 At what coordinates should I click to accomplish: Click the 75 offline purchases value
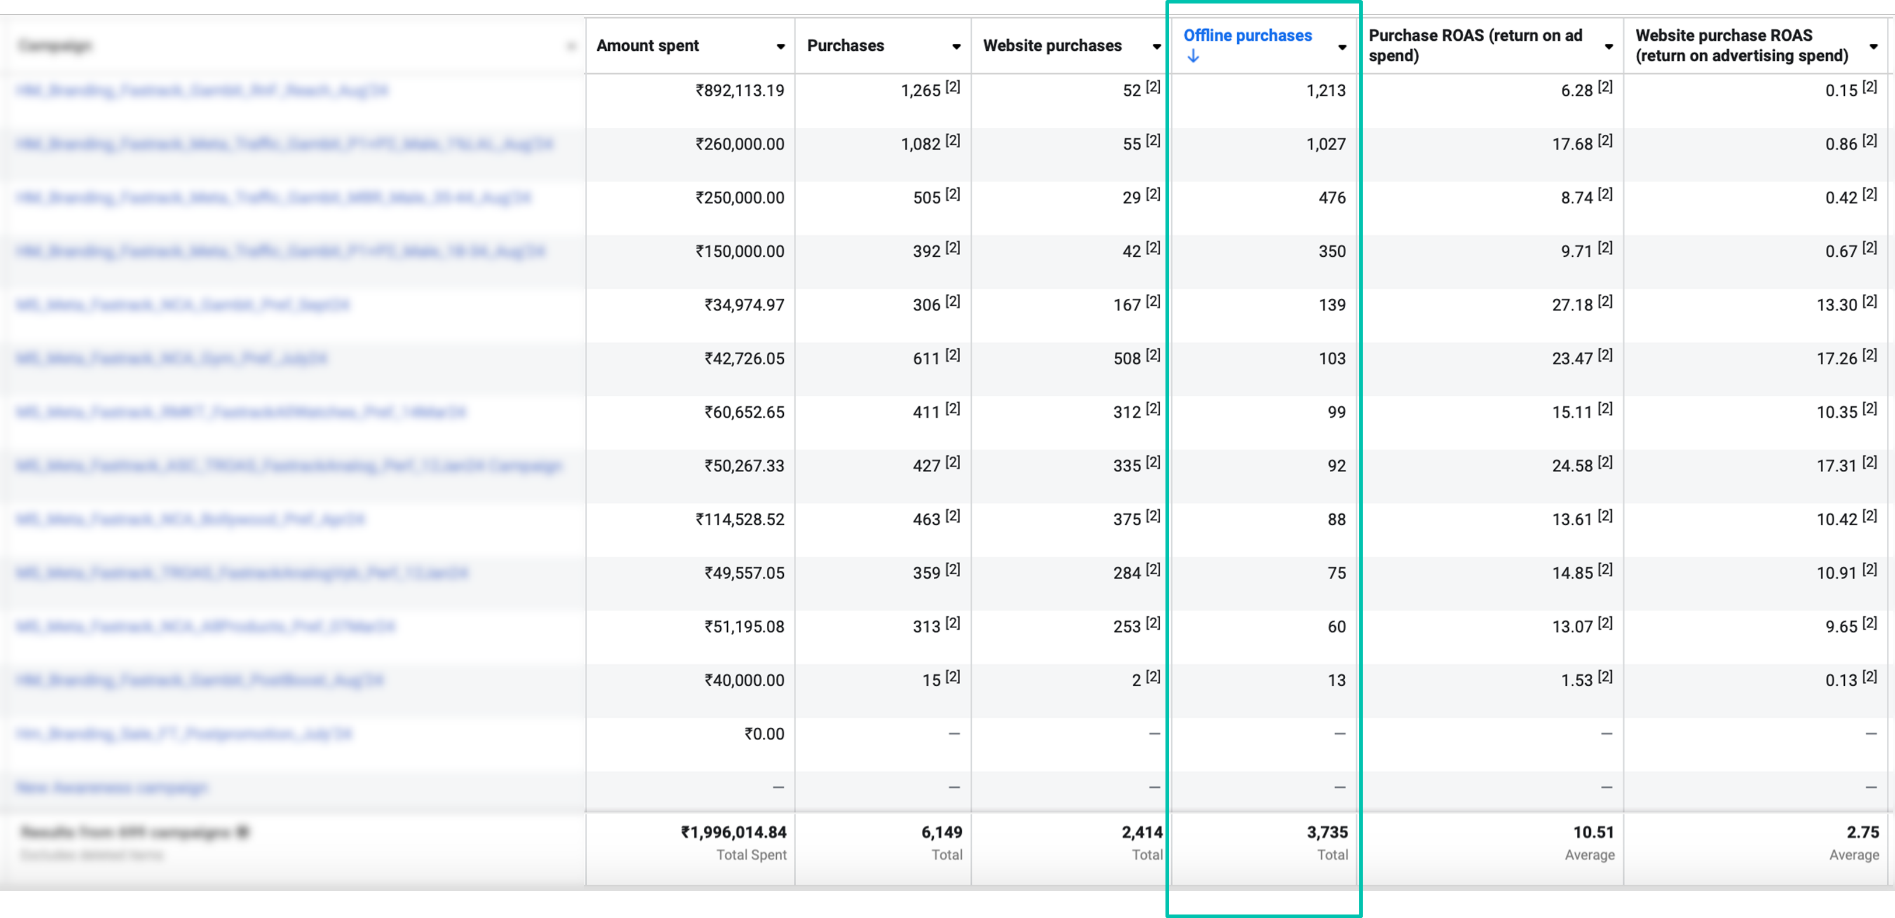1337,573
